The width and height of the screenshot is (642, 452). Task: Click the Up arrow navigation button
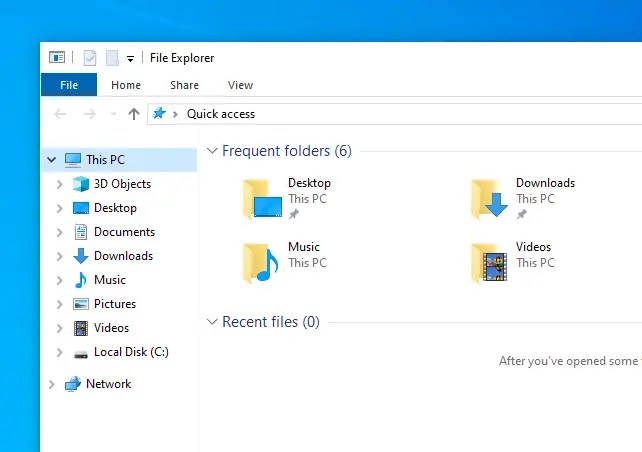click(x=134, y=114)
